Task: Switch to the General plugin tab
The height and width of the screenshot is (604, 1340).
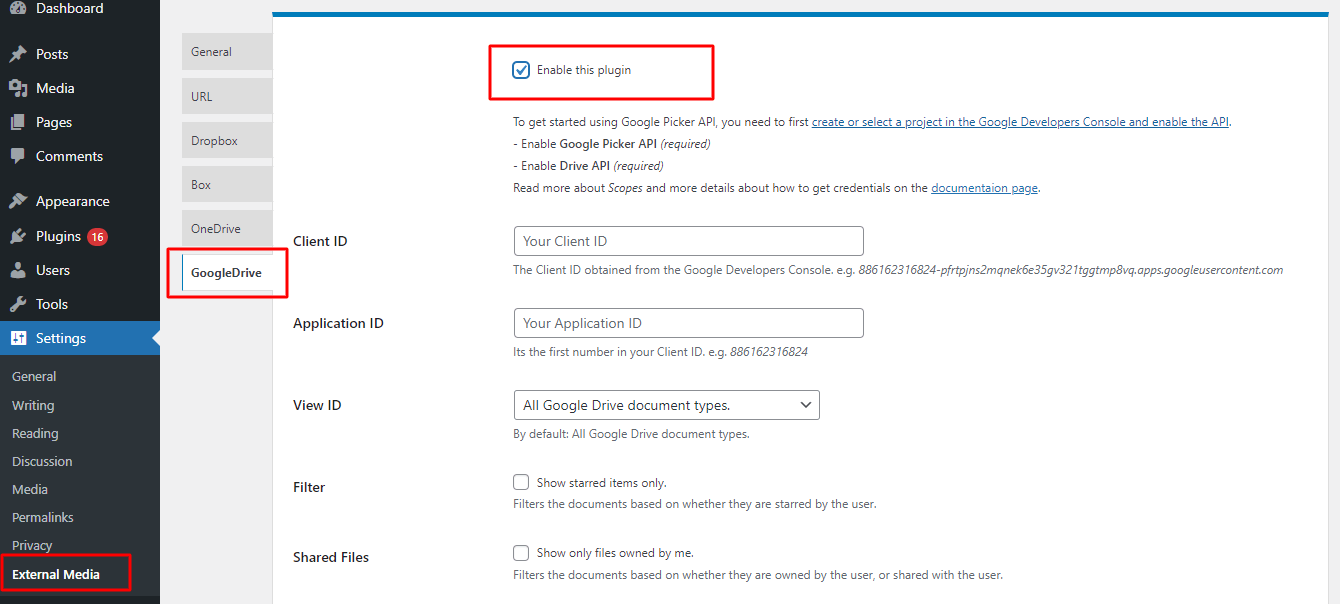Action: [x=227, y=52]
